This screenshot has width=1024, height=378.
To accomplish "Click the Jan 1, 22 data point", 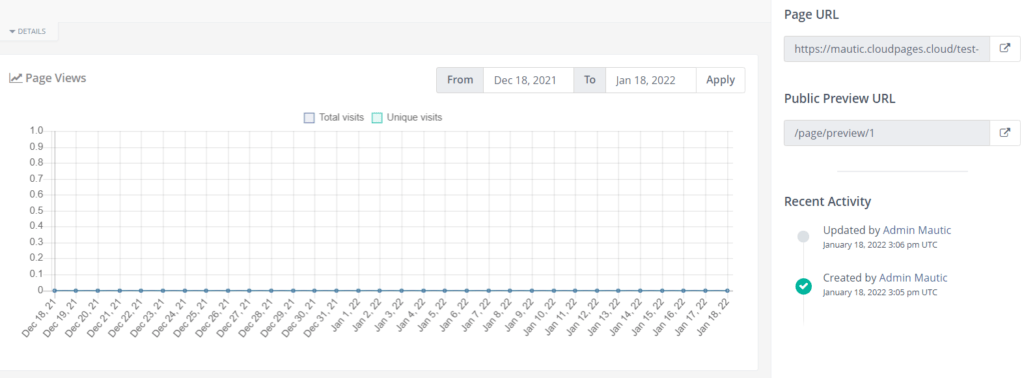I will [358, 291].
